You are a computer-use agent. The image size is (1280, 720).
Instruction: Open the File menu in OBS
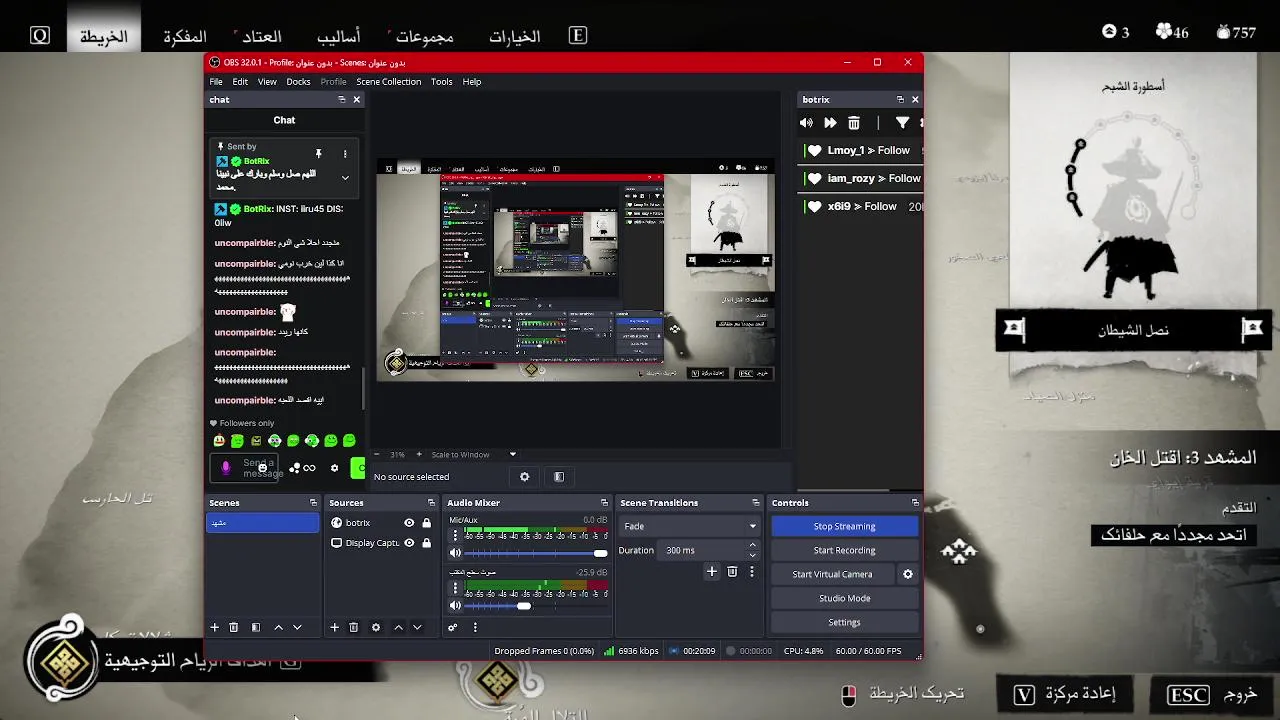216,82
